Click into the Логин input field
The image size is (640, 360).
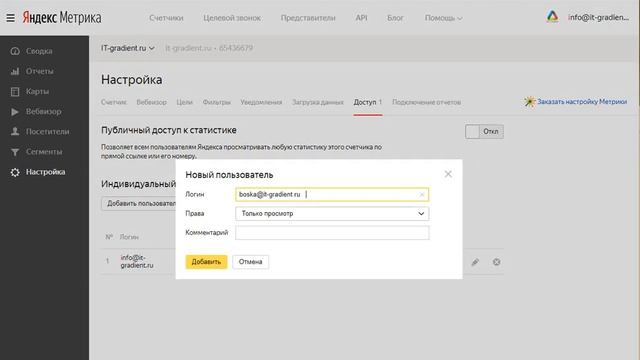332,195
